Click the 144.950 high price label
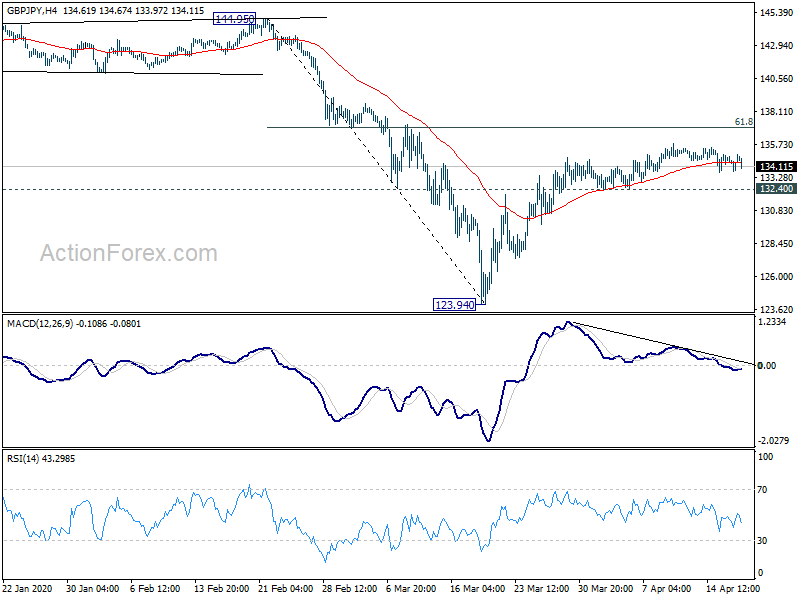This screenshot has height=600, width=800. pyautogui.click(x=234, y=19)
